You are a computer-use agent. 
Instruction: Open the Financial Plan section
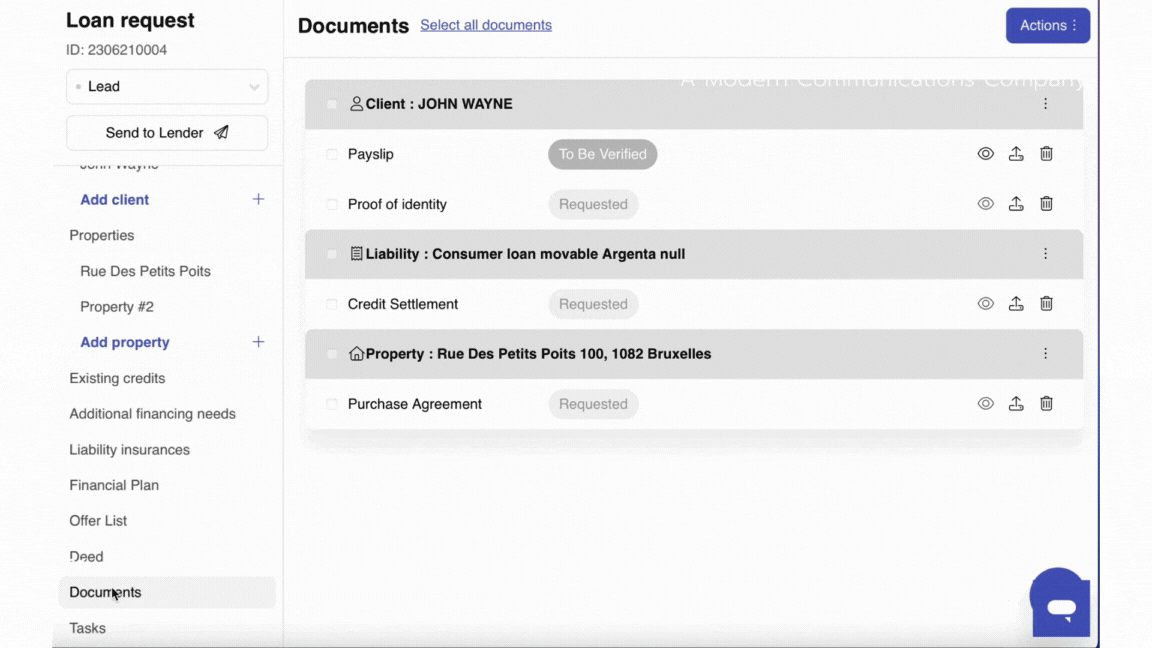[x=114, y=485]
